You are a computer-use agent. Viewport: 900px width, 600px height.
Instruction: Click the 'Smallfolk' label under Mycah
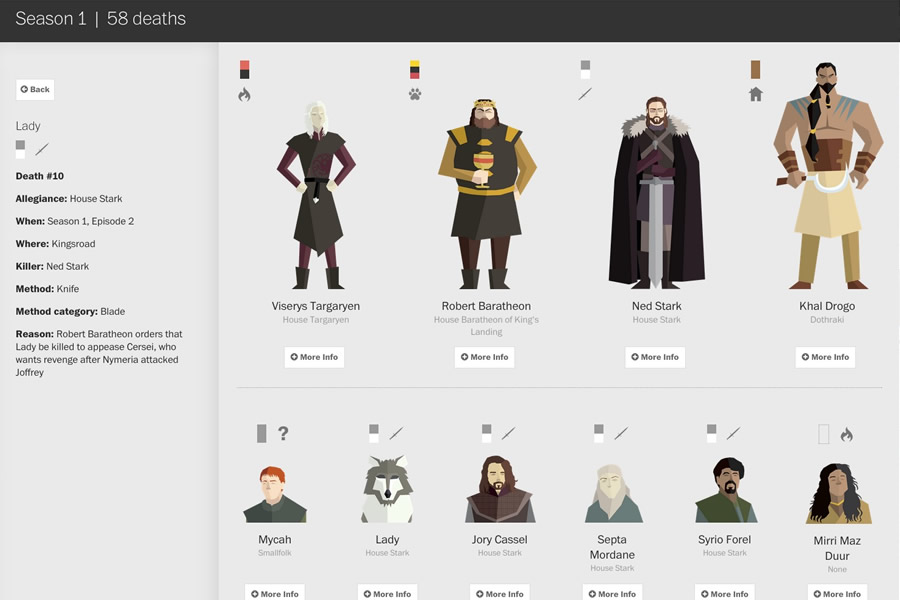click(275, 553)
